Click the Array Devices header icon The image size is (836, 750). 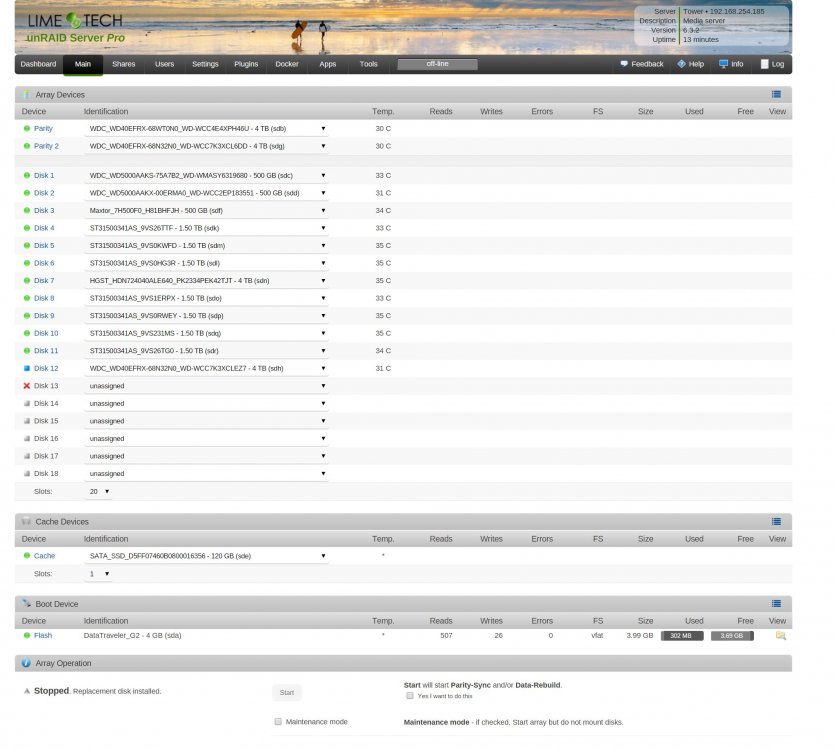(26, 94)
